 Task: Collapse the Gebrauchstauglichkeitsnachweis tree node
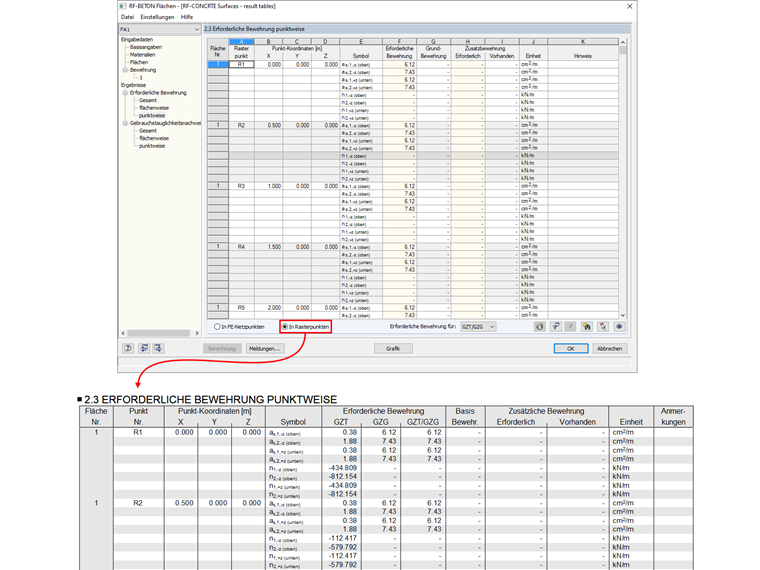125,123
